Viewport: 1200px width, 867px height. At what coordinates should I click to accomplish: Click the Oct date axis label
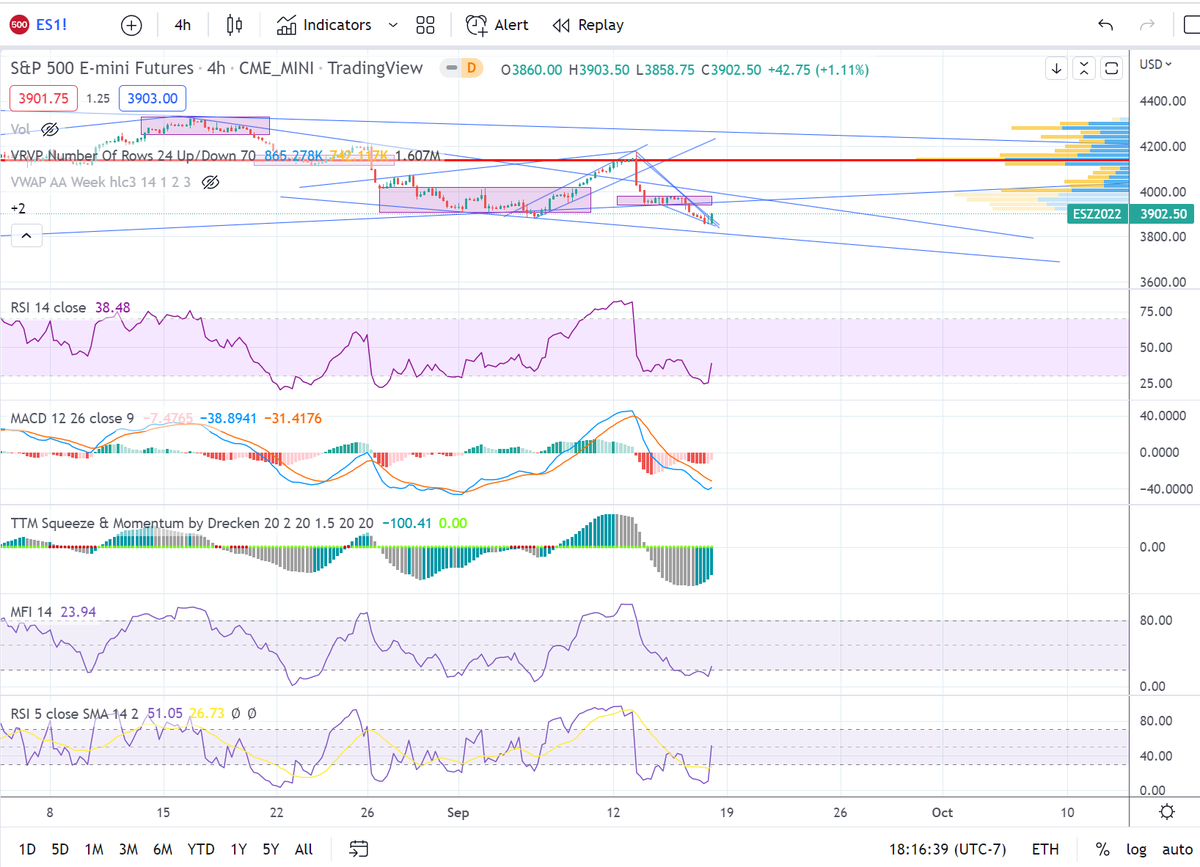942,813
